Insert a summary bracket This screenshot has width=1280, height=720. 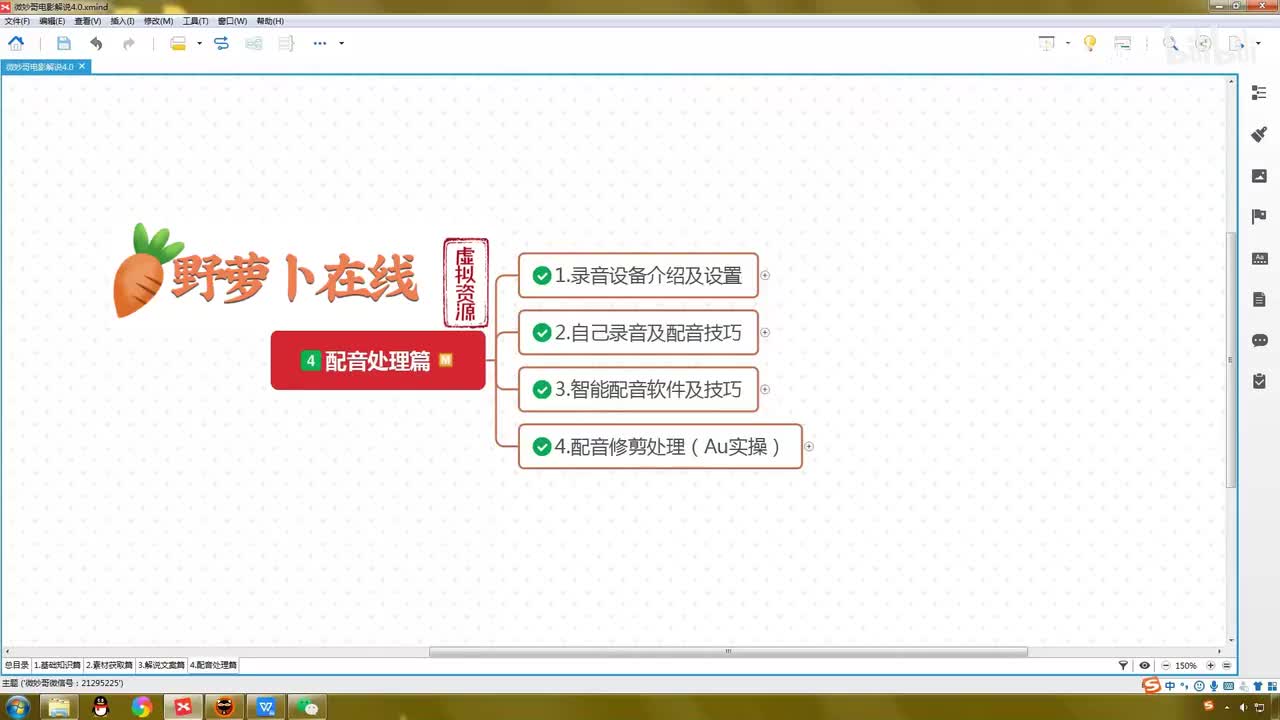[286, 43]
